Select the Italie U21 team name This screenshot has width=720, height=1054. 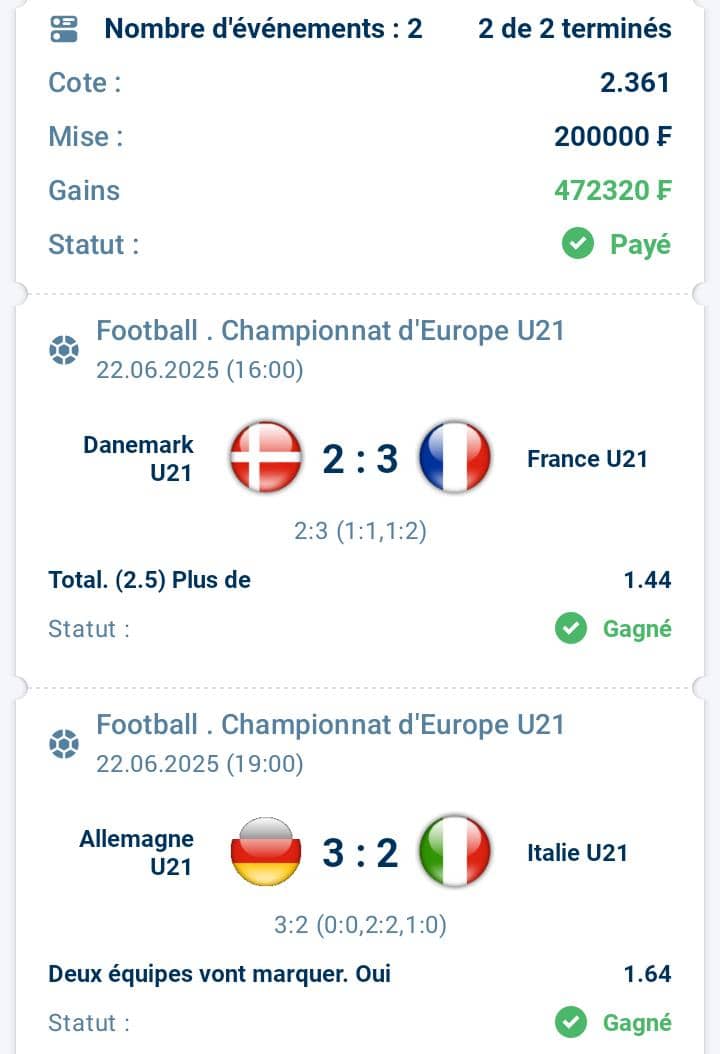pos(577,852)
